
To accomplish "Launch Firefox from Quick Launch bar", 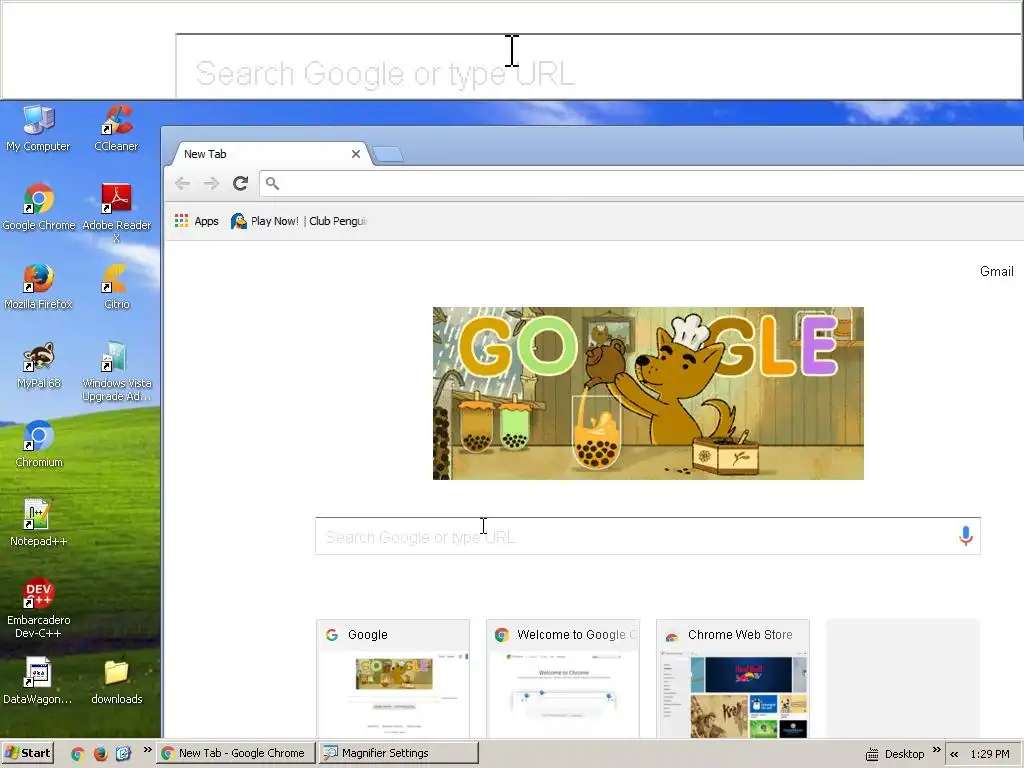I will coord(100,754).
